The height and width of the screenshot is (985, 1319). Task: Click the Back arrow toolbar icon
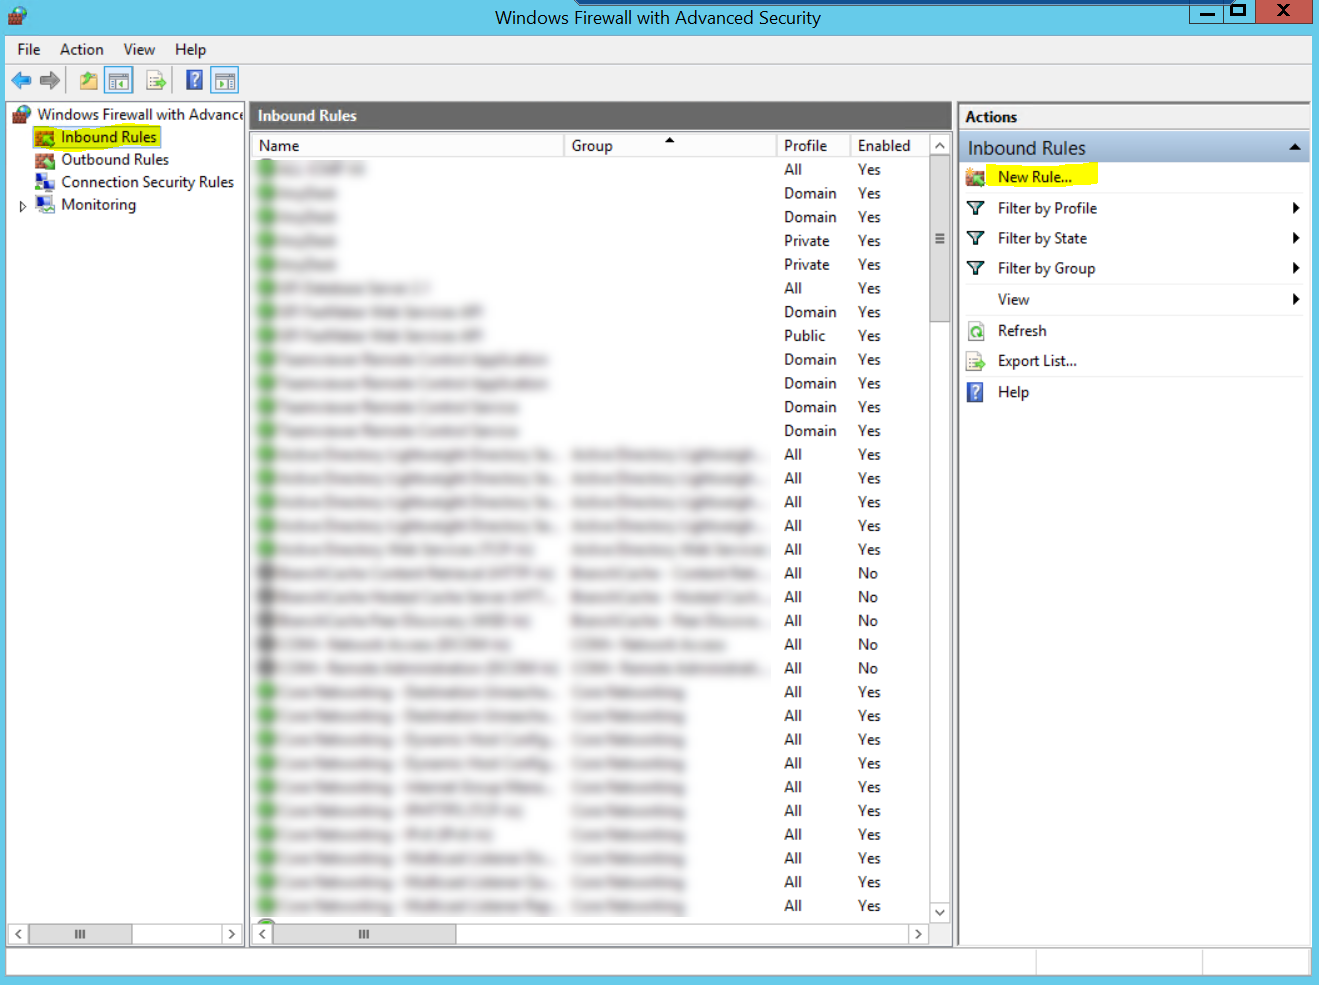point(21,81)
